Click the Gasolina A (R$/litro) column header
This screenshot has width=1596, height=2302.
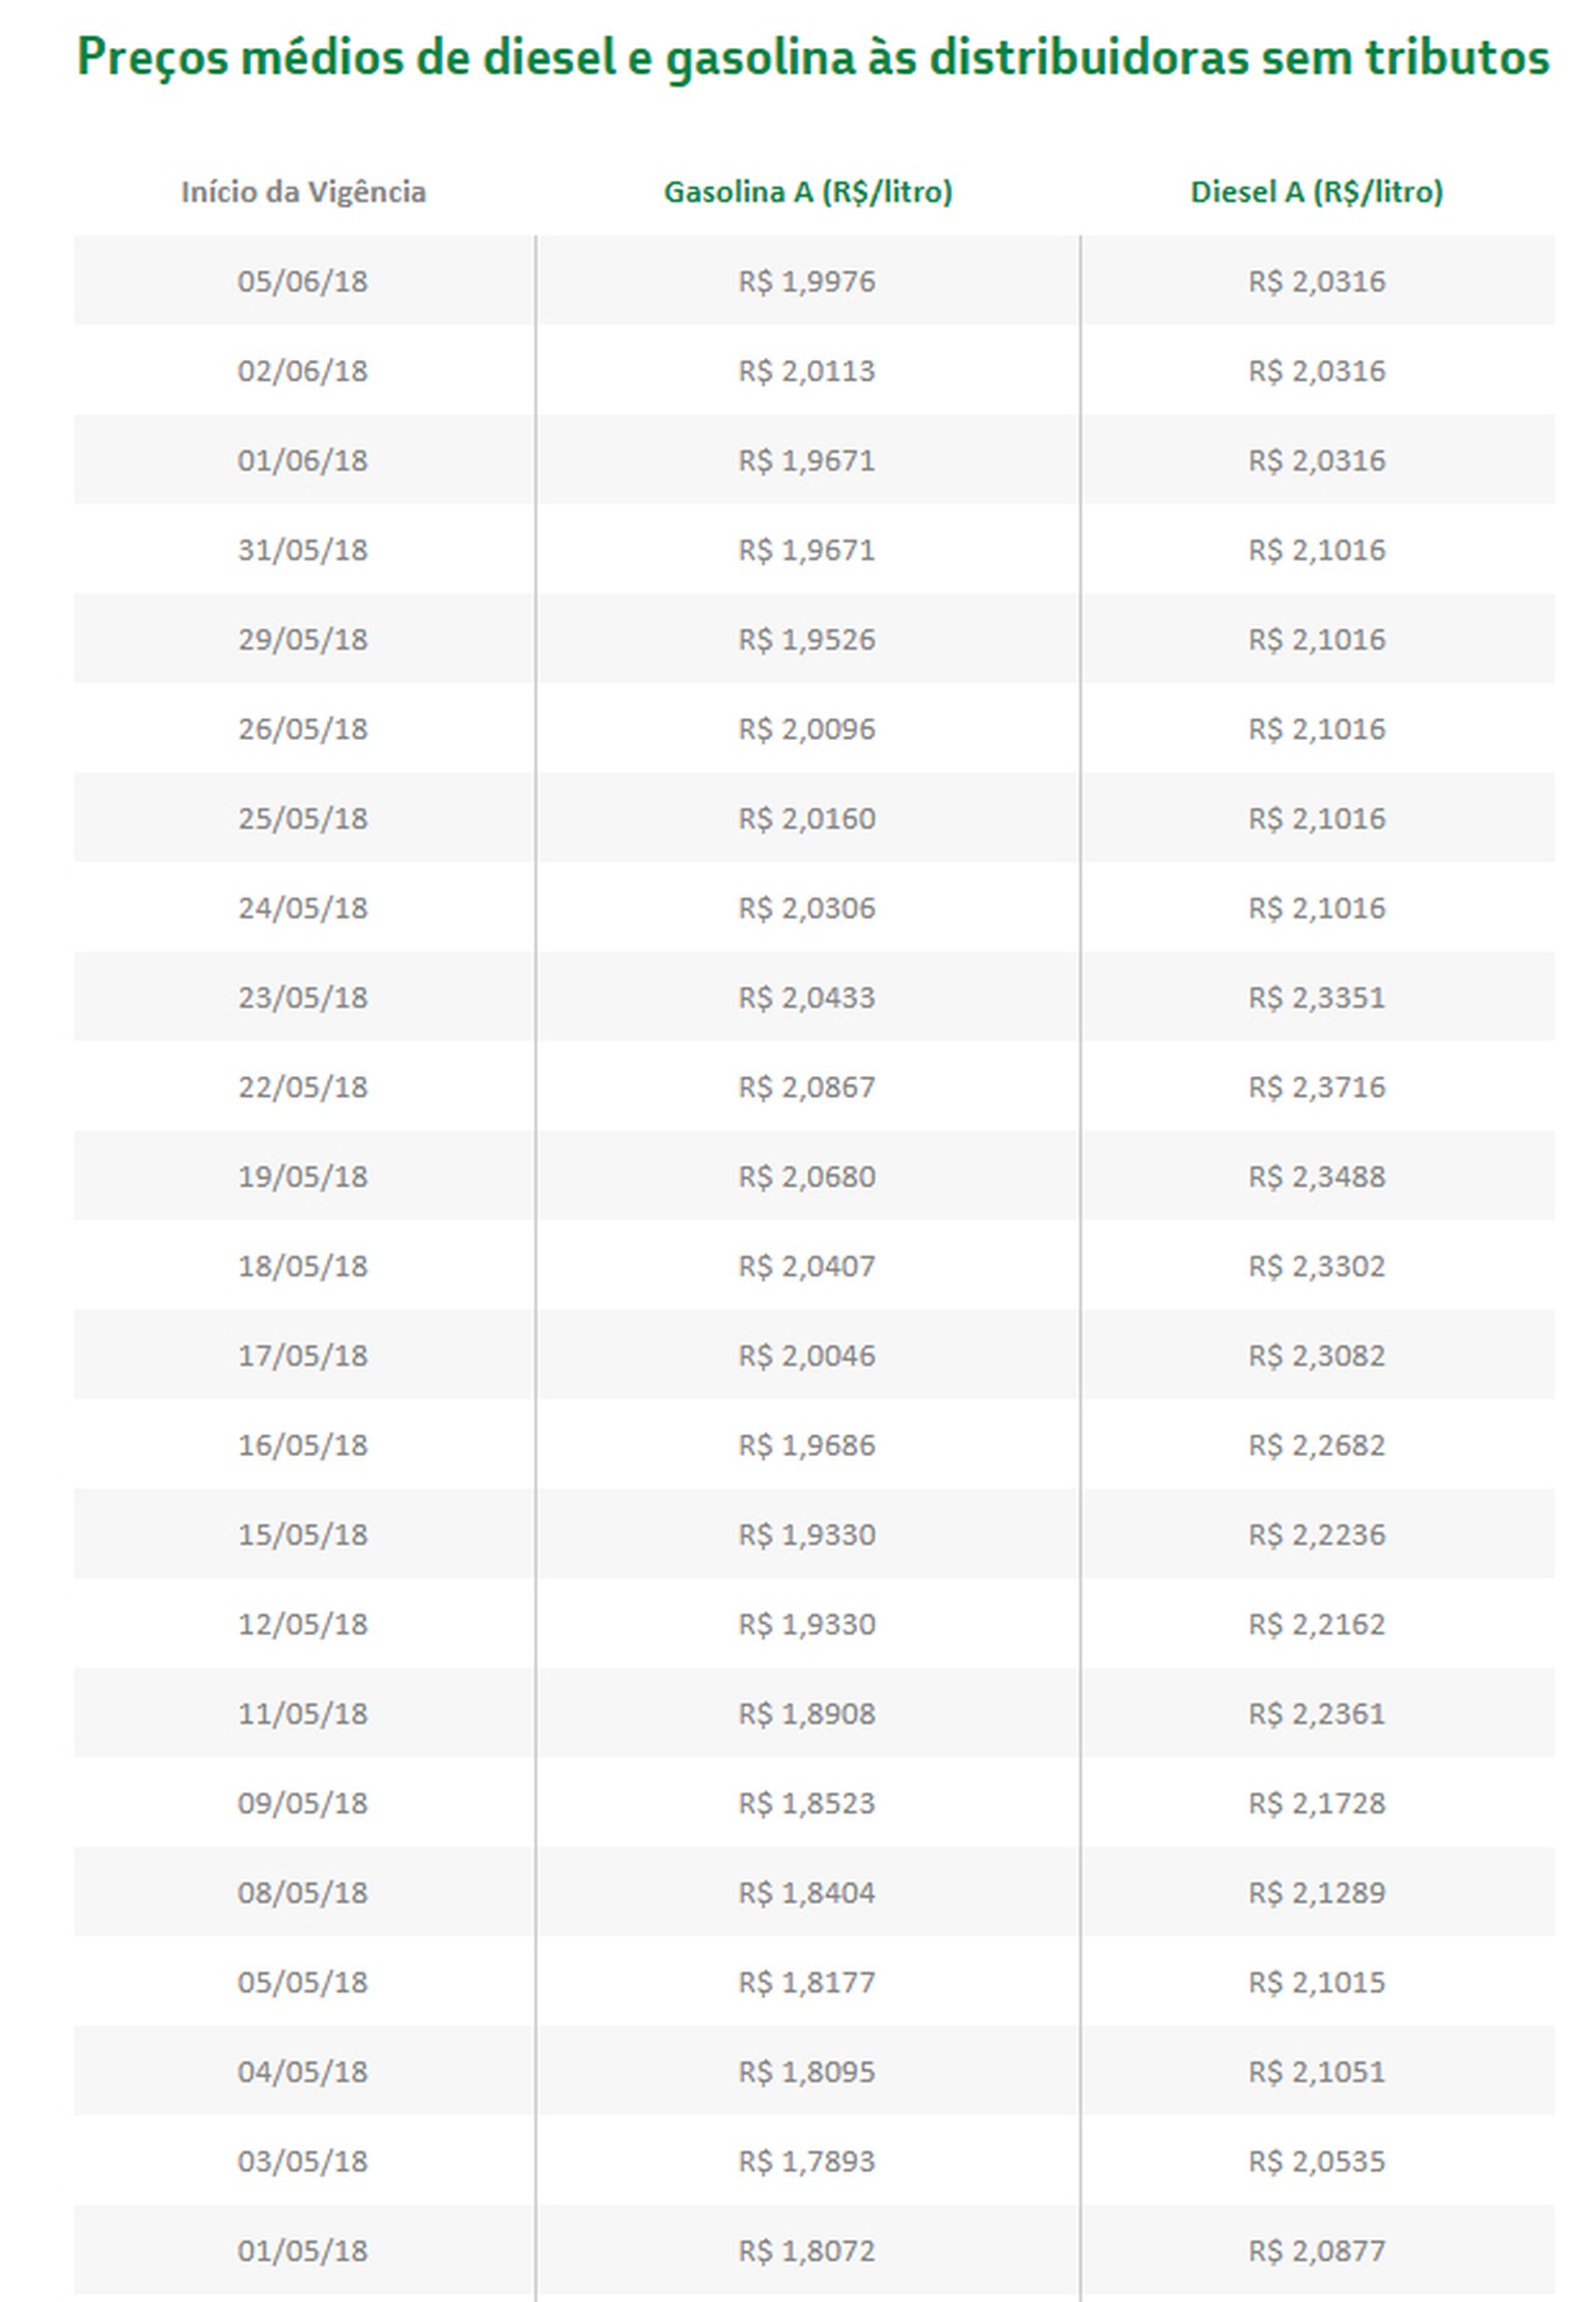pyautogui.click(x=808, y=191)
